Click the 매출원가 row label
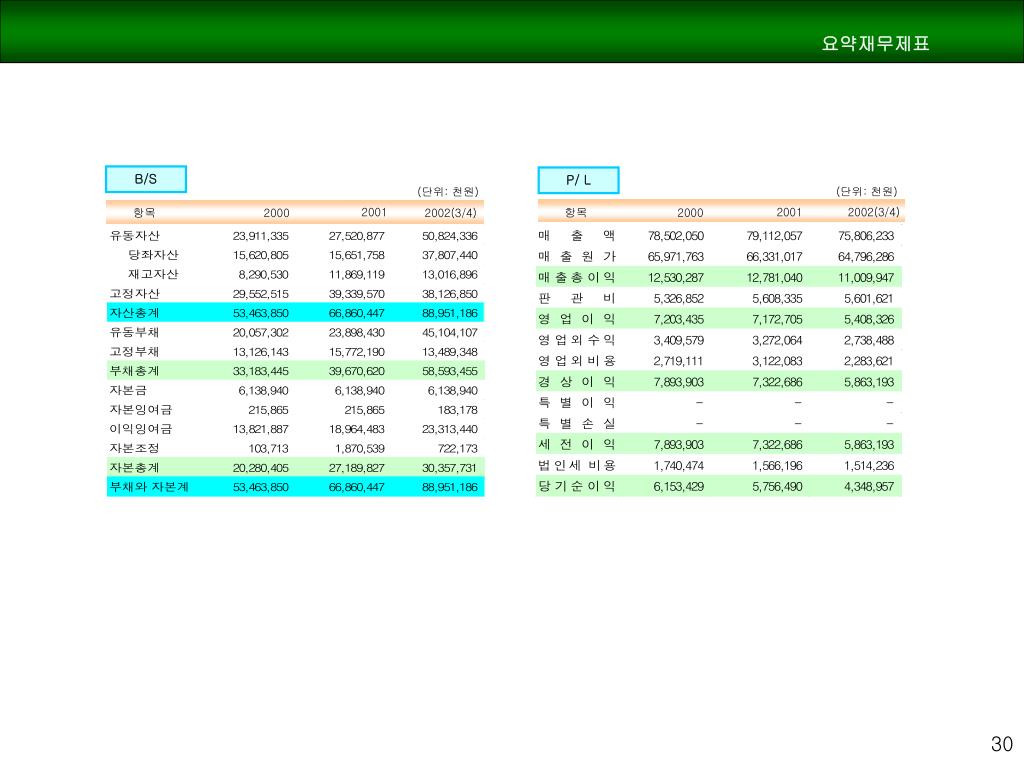 click(577, 256)
